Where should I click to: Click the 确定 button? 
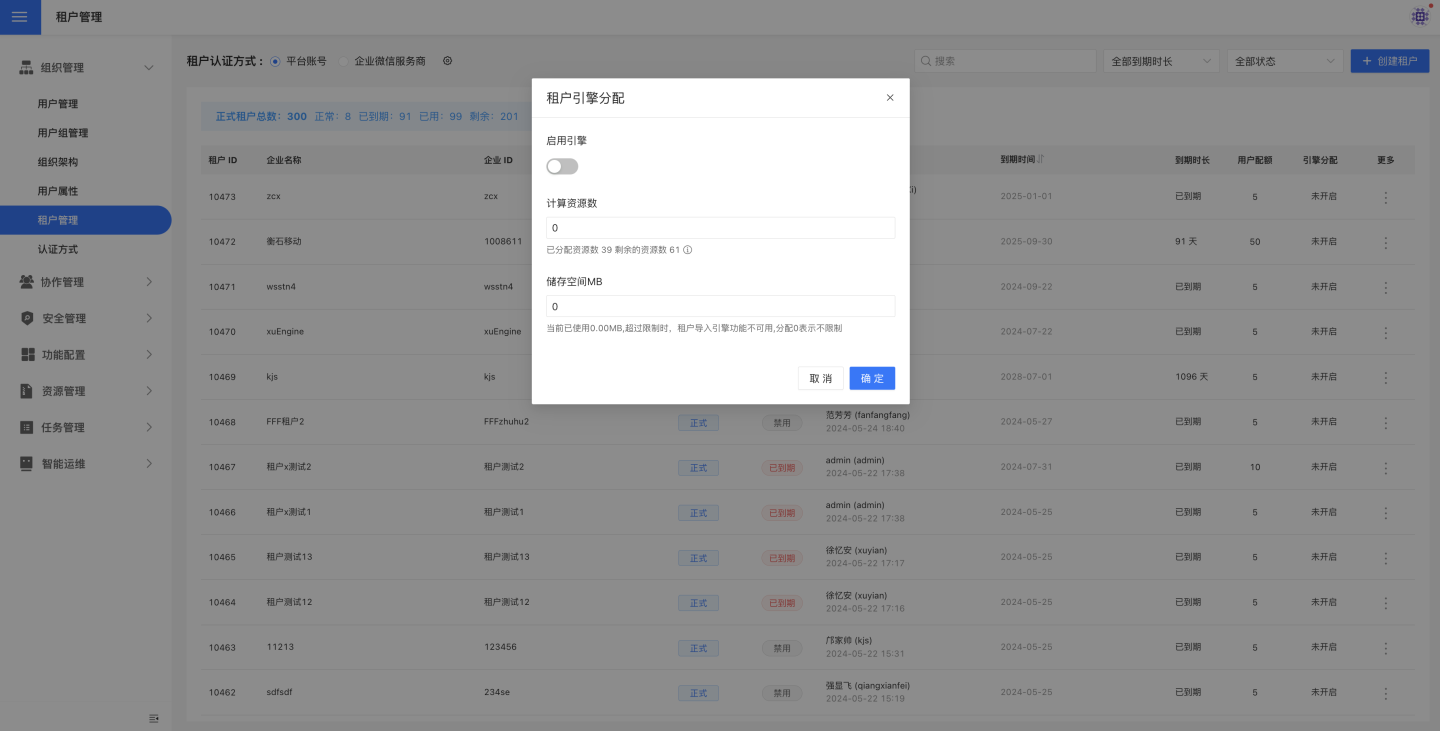tap(872, 378)
